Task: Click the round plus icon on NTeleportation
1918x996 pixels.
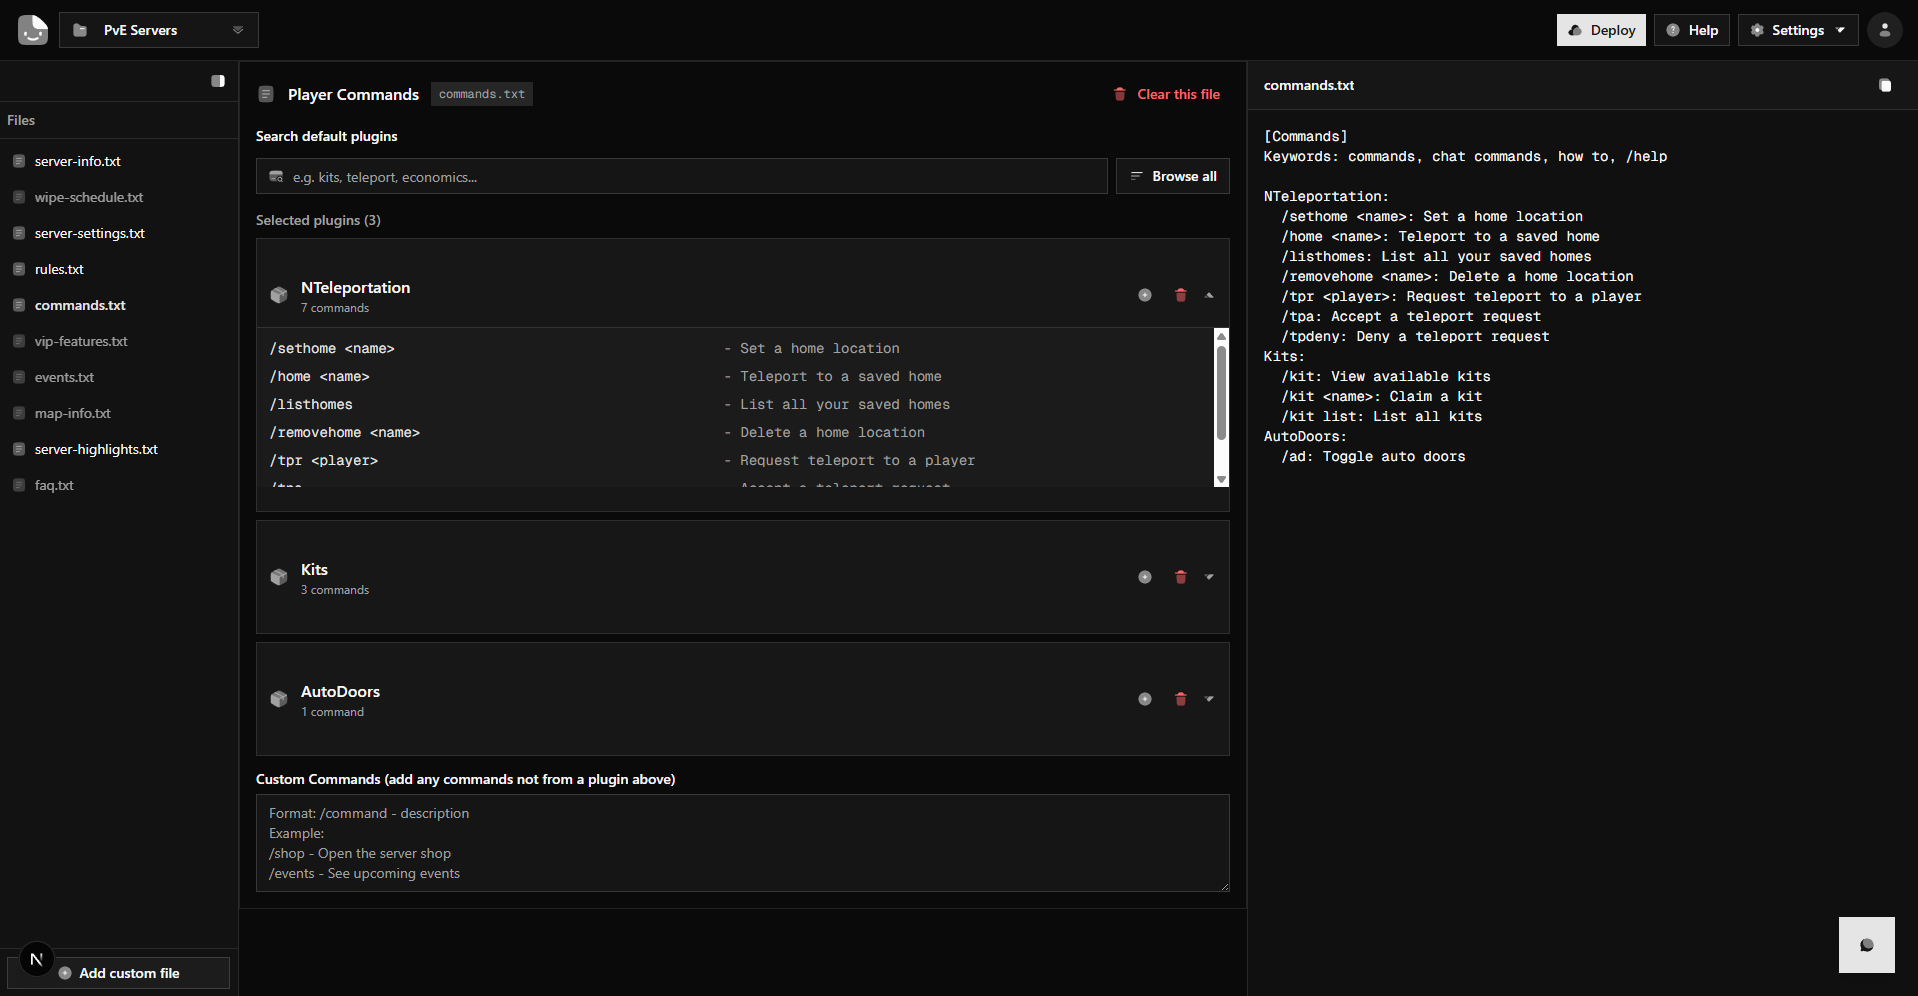Action: [x=1145, y=295]
